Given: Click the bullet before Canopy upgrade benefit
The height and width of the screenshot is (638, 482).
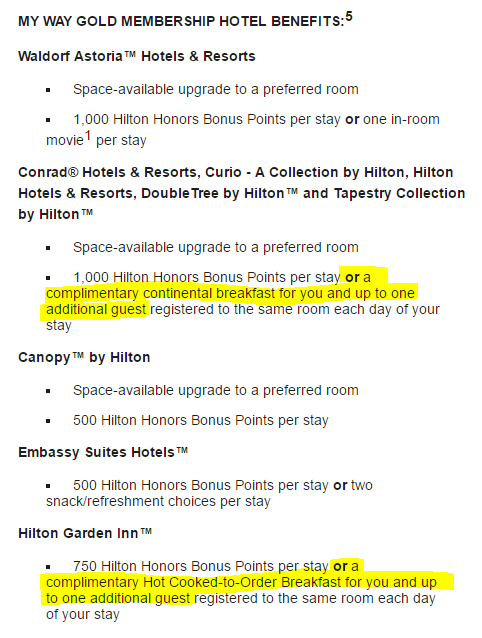Looking at the screenshot, I should [x=48, y=391].
